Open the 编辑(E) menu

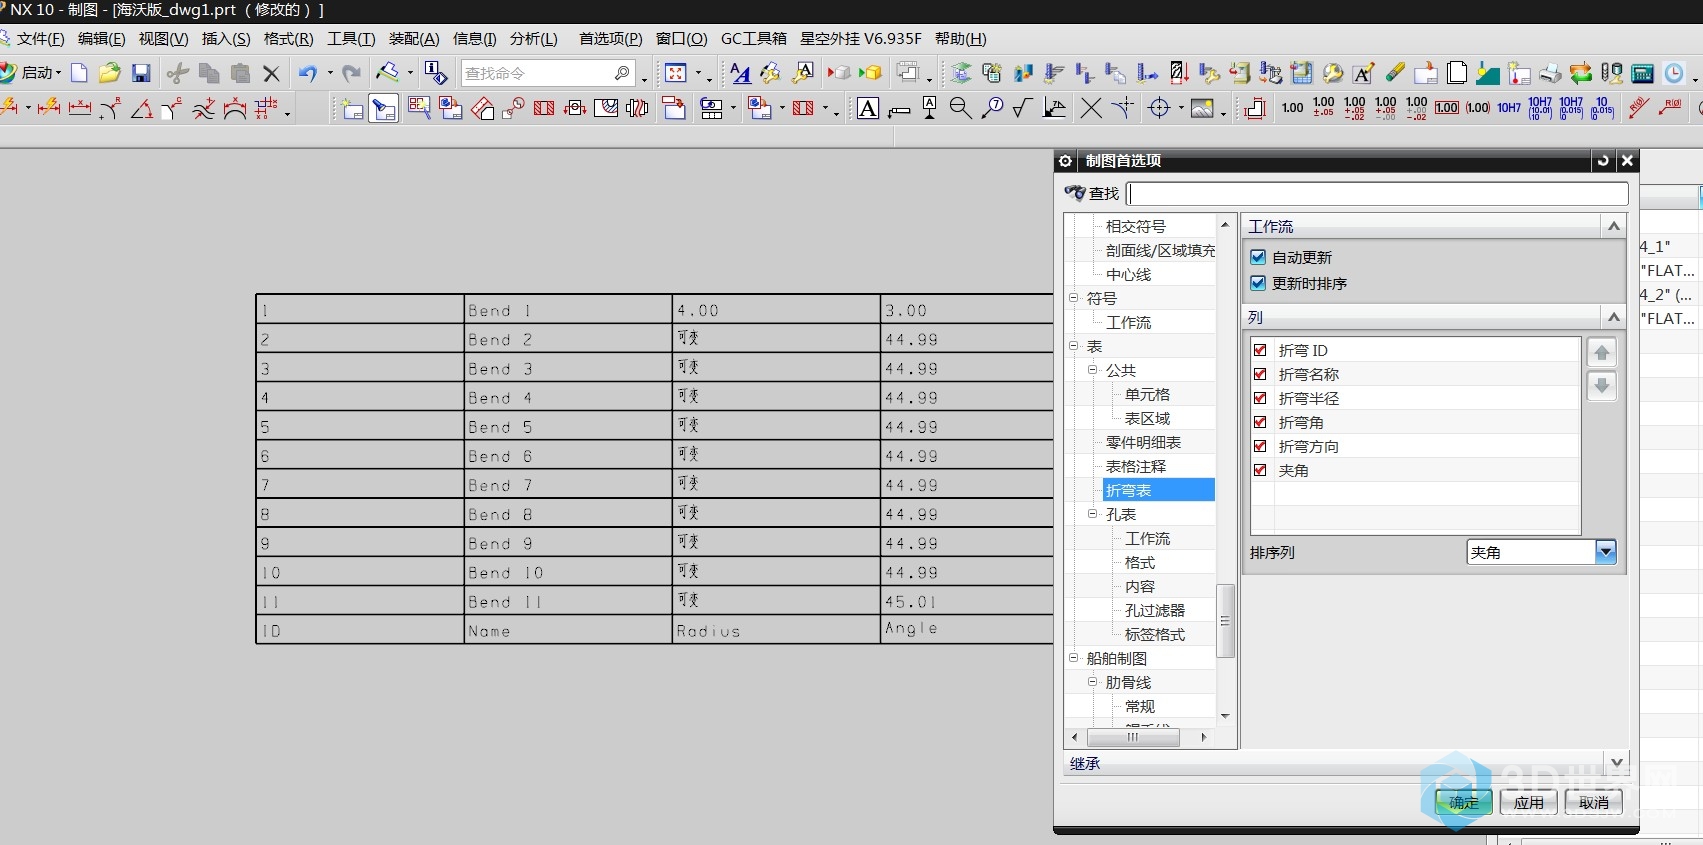pos(101,38)
